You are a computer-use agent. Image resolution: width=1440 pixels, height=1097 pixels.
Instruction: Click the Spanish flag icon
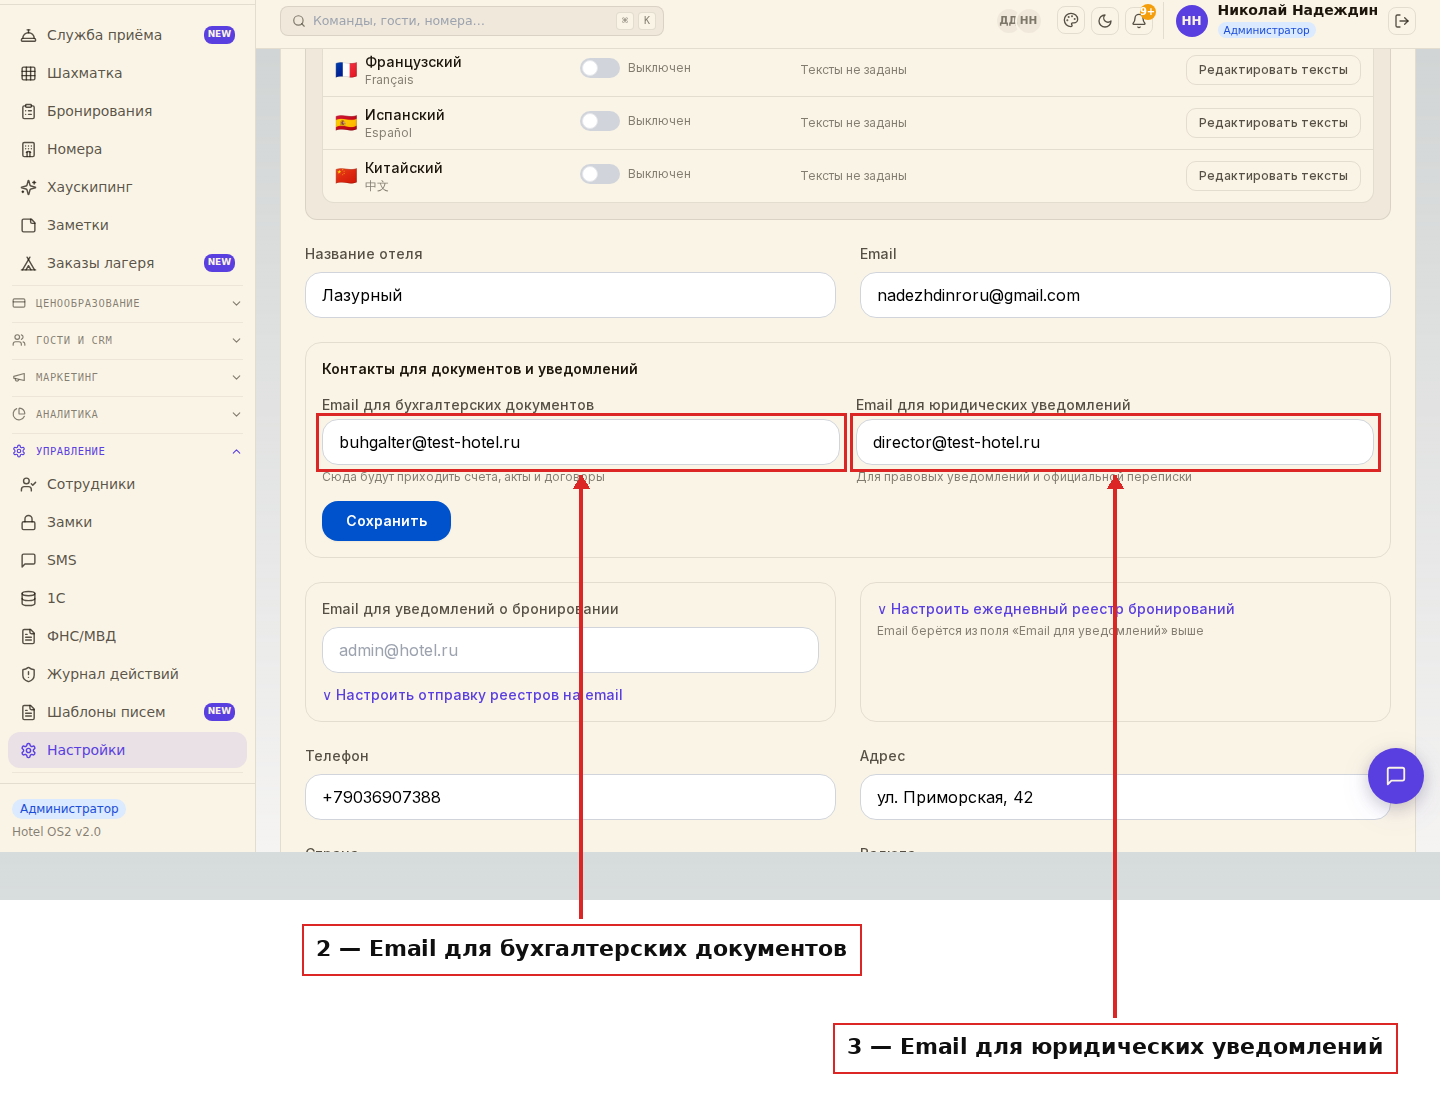click(x=346, y=123)
